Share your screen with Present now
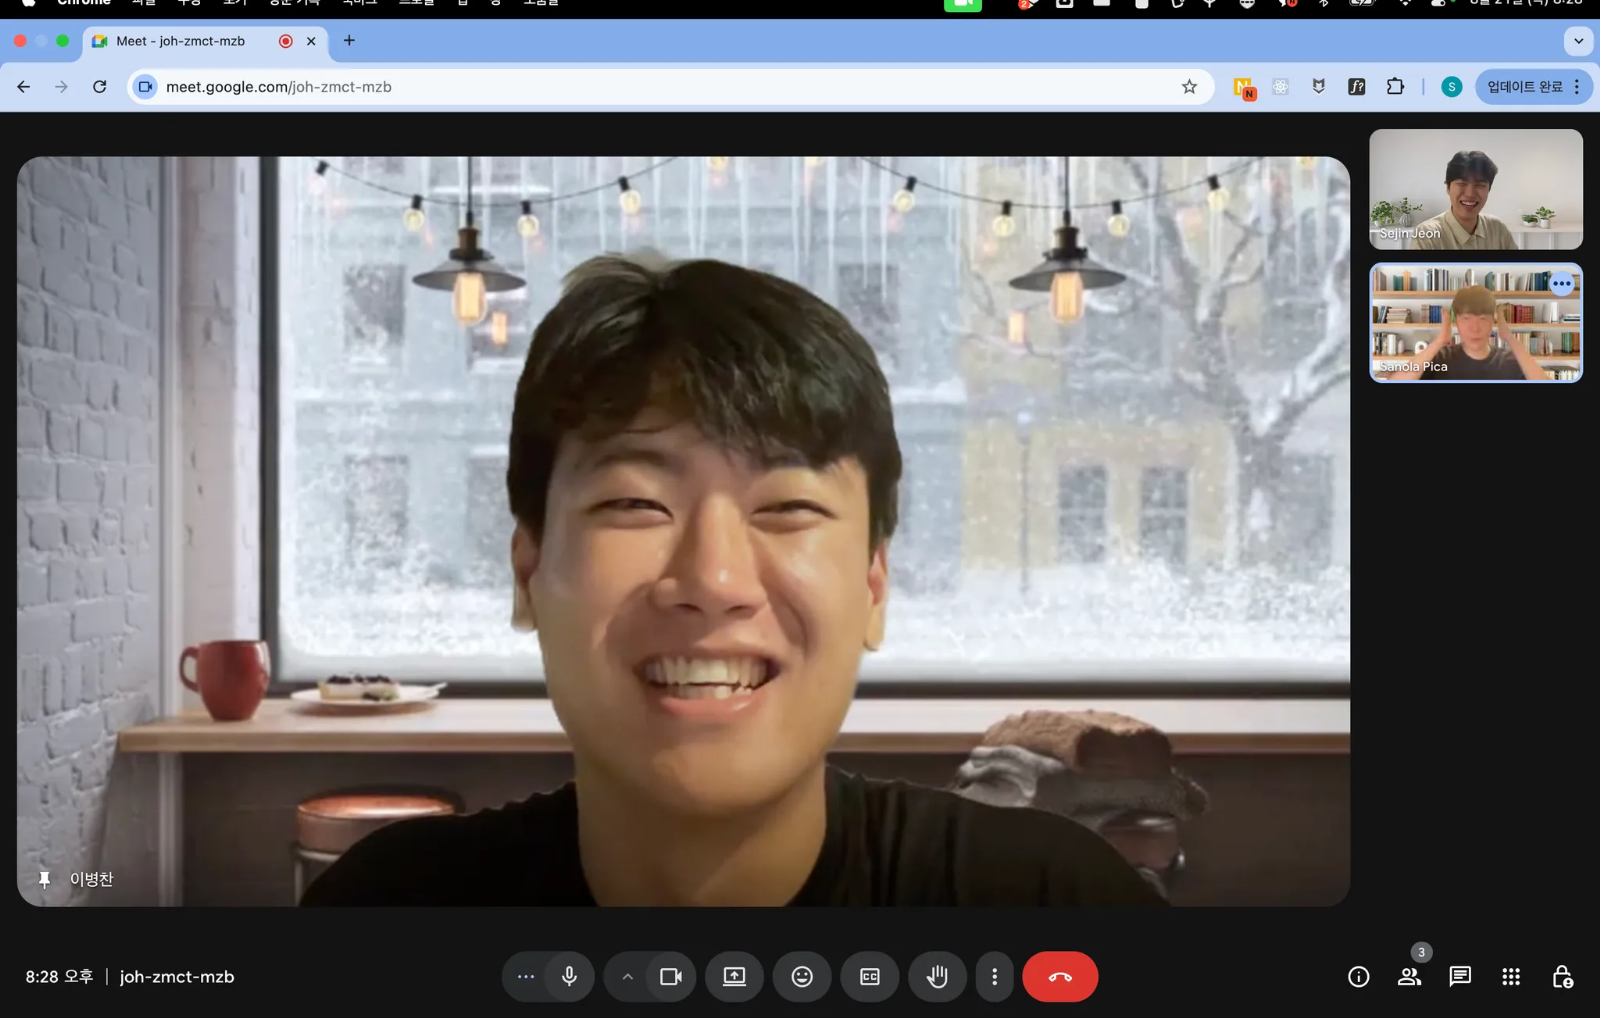1600x1018 pixels. tap(734, 976)
